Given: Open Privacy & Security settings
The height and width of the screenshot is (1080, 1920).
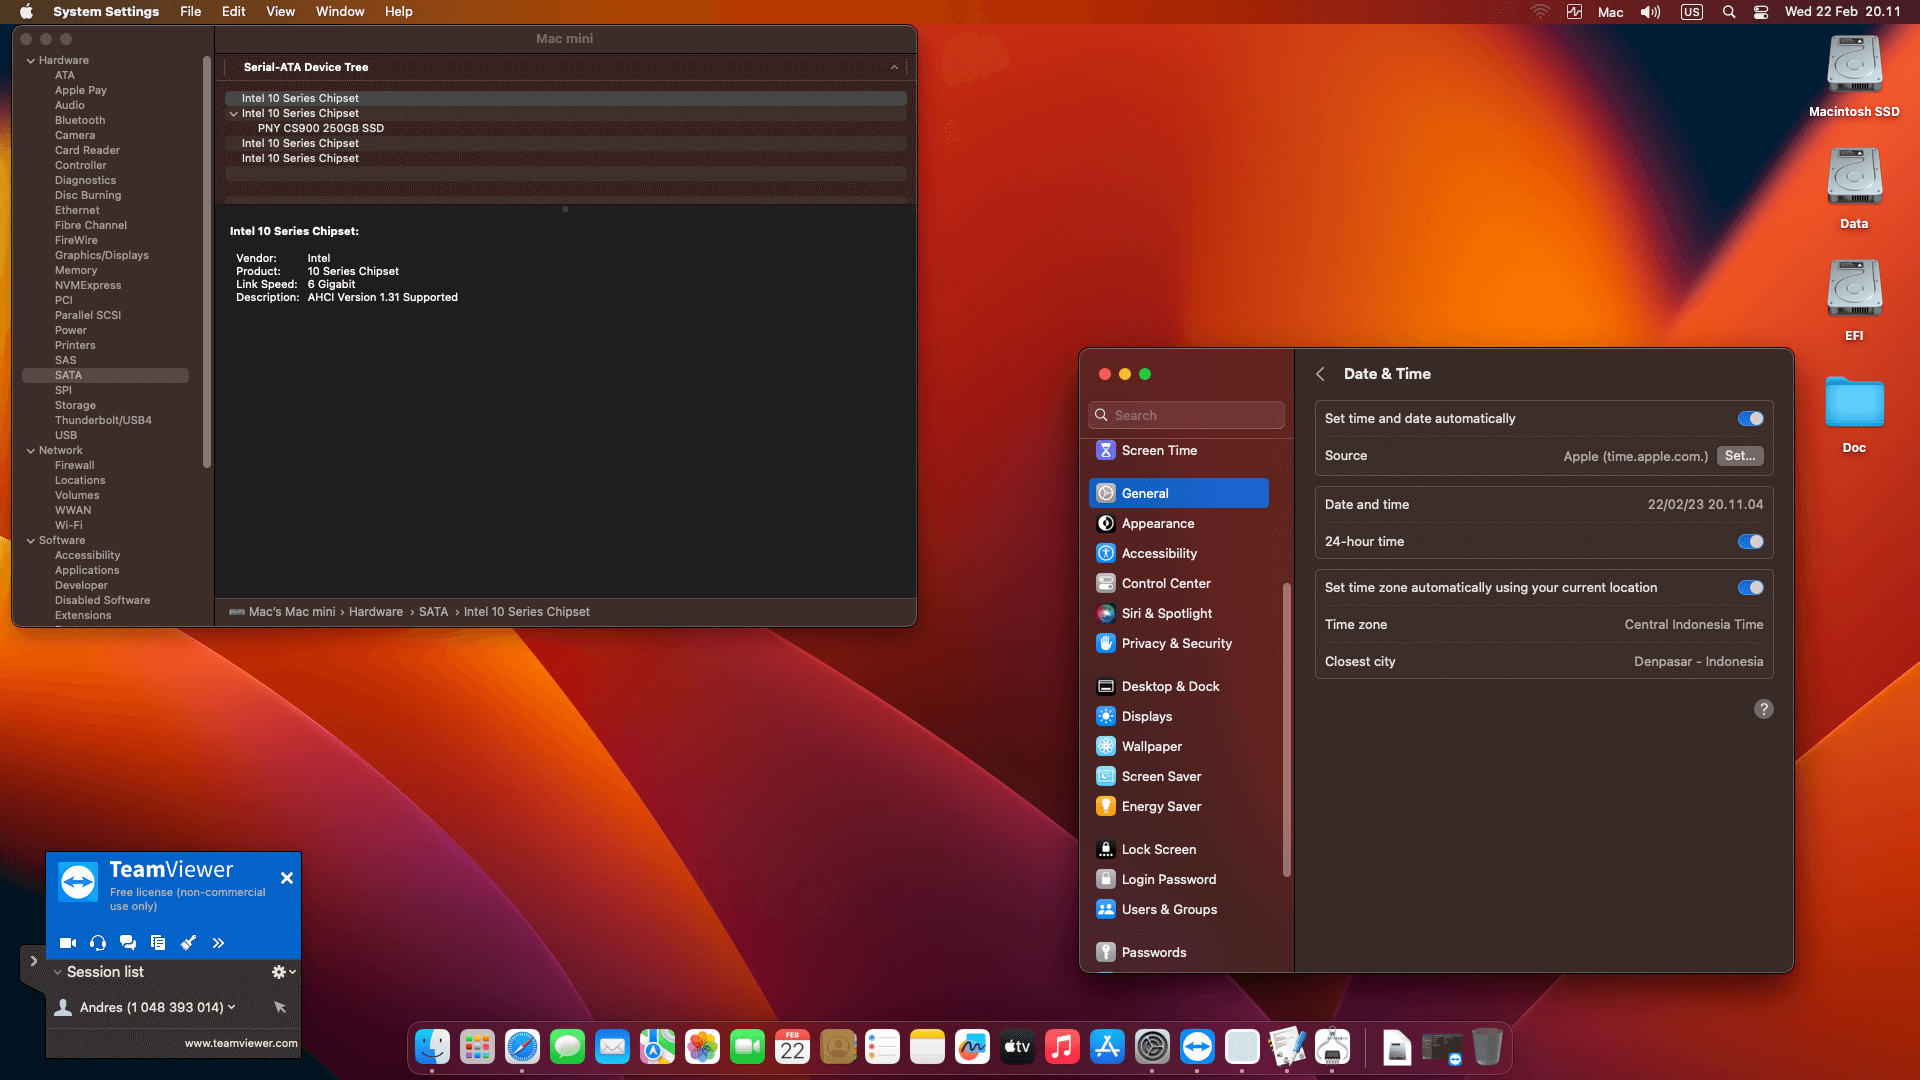Looking at the screenshot, I should [1178, 644].
